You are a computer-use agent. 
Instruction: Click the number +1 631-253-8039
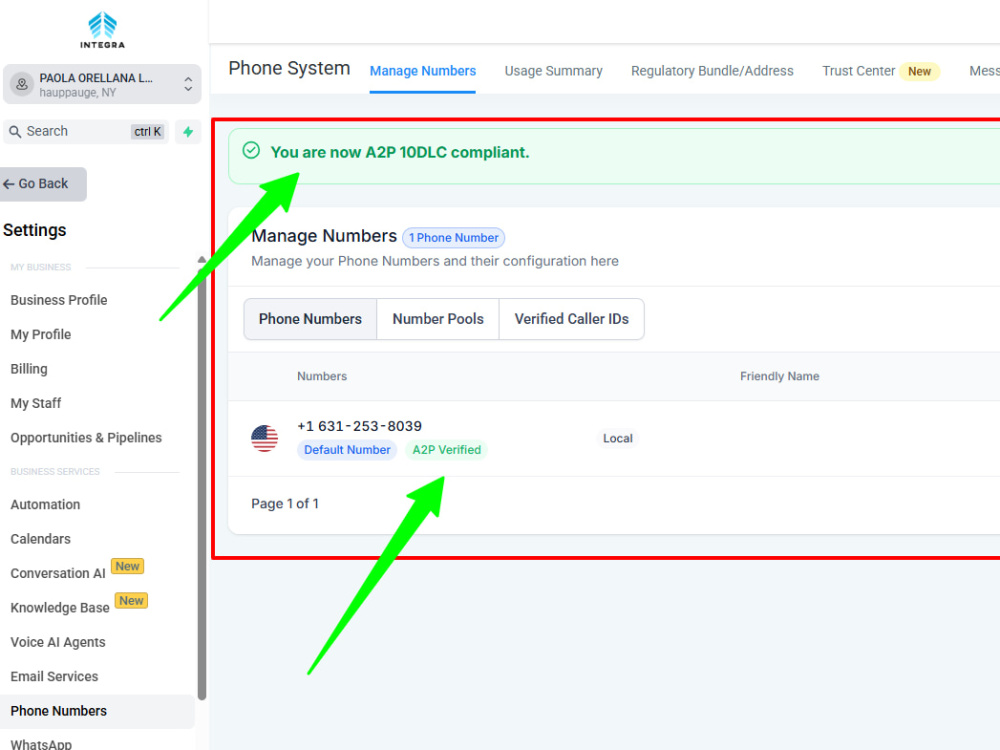(x=360, y=426)
